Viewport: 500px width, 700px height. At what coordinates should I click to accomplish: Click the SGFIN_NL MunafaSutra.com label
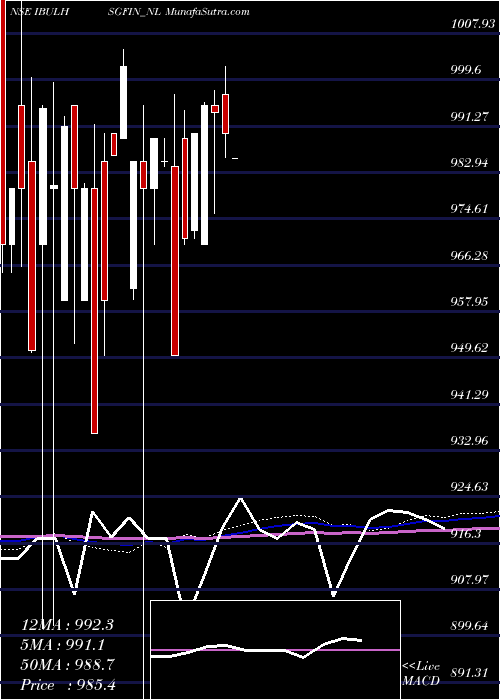coord(179,12)
